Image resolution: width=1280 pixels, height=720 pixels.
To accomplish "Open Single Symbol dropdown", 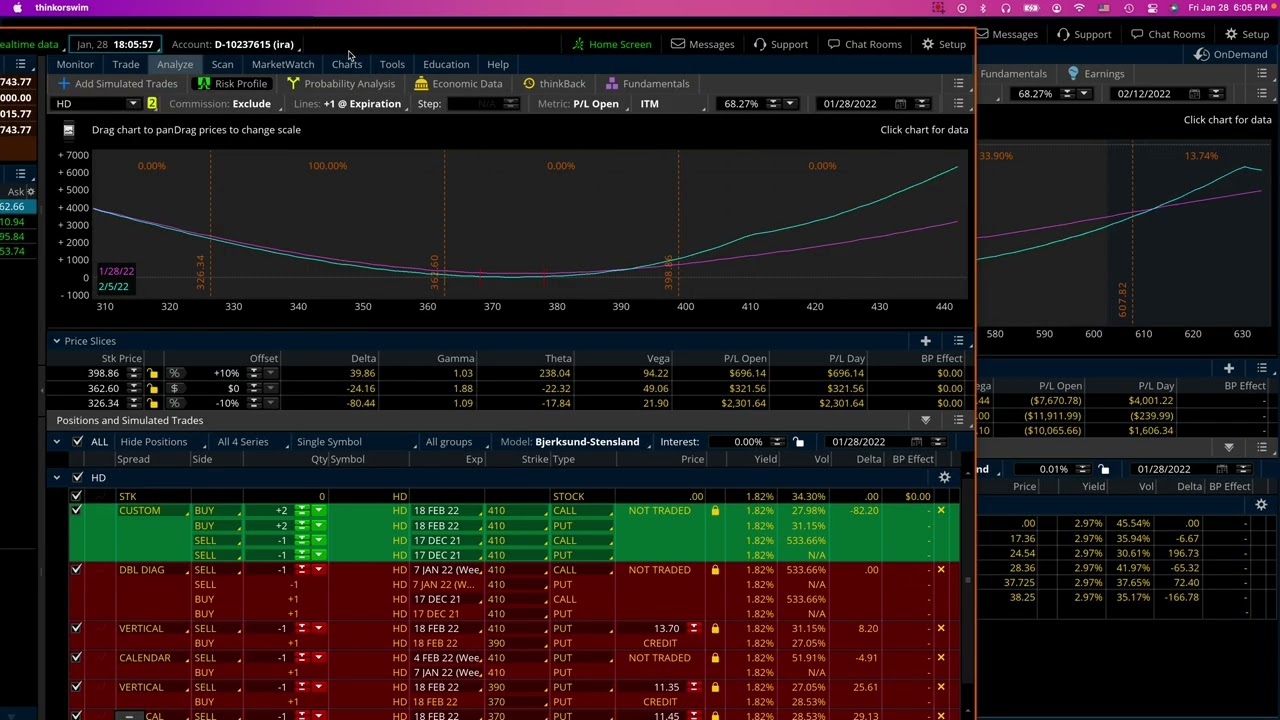I will pyautogui.click(x=355, y=442).
